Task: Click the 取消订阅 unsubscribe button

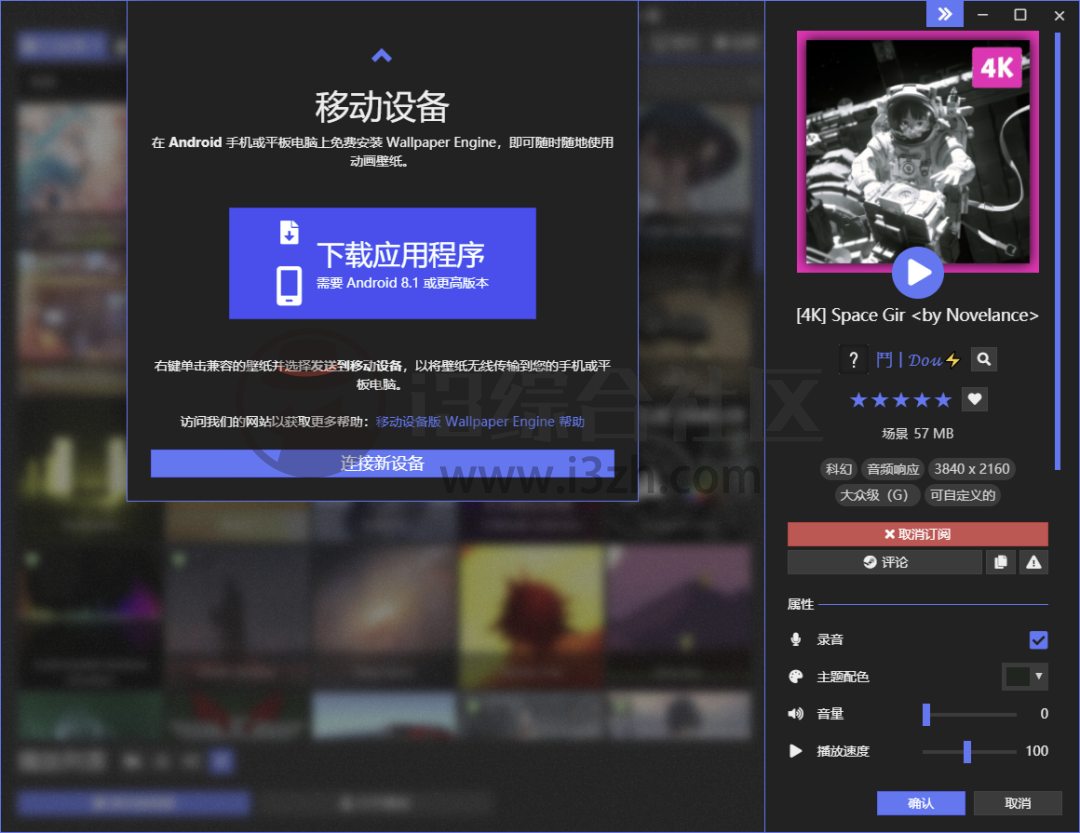Action: click(917, 534)
